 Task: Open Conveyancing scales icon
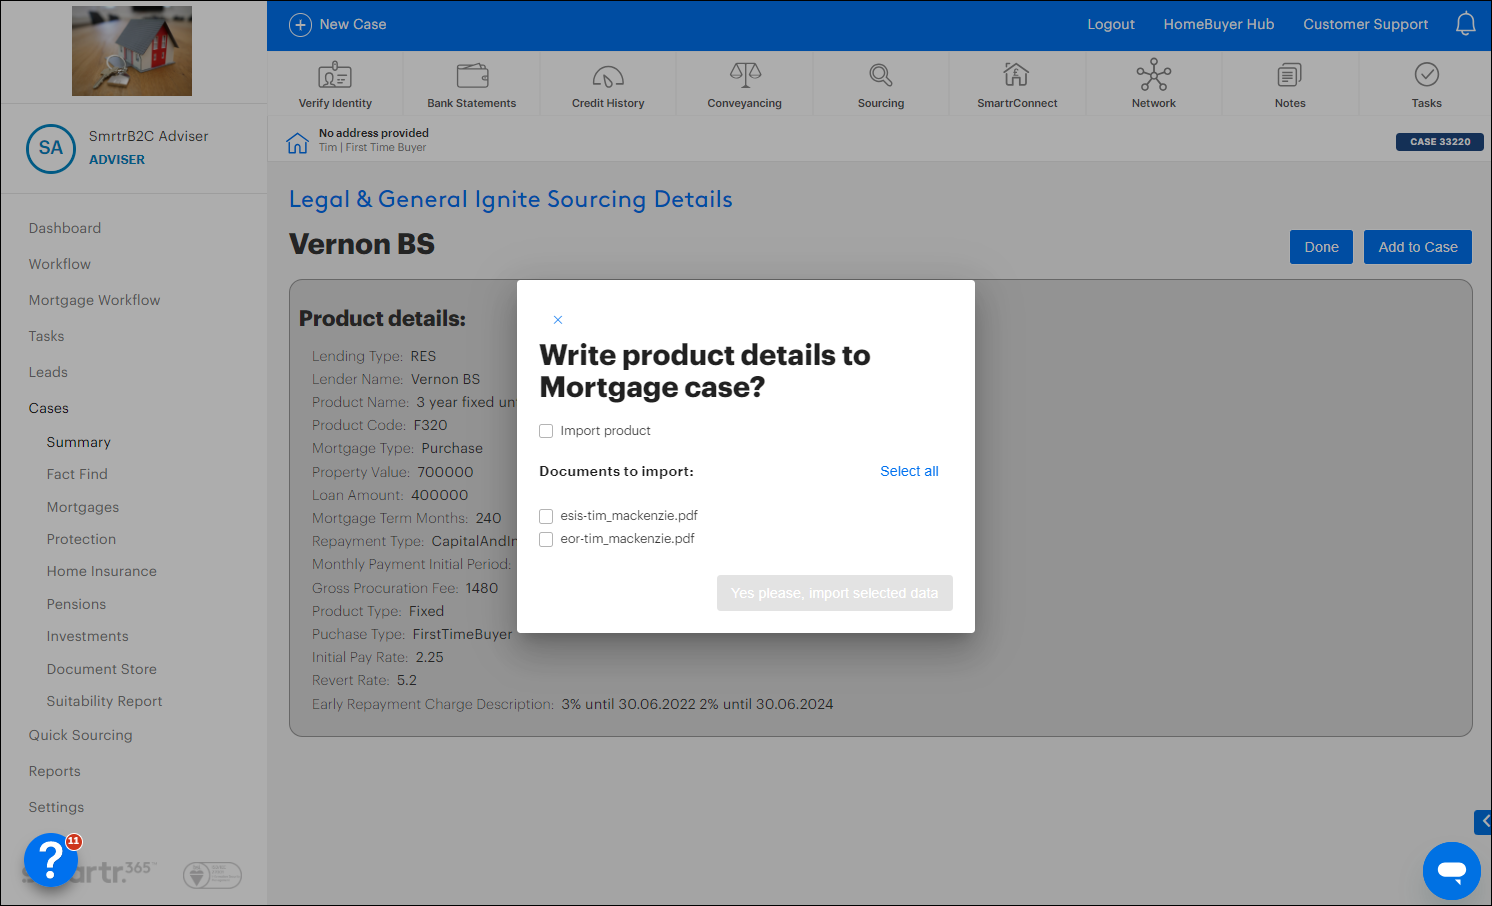(x=745, y=75)
